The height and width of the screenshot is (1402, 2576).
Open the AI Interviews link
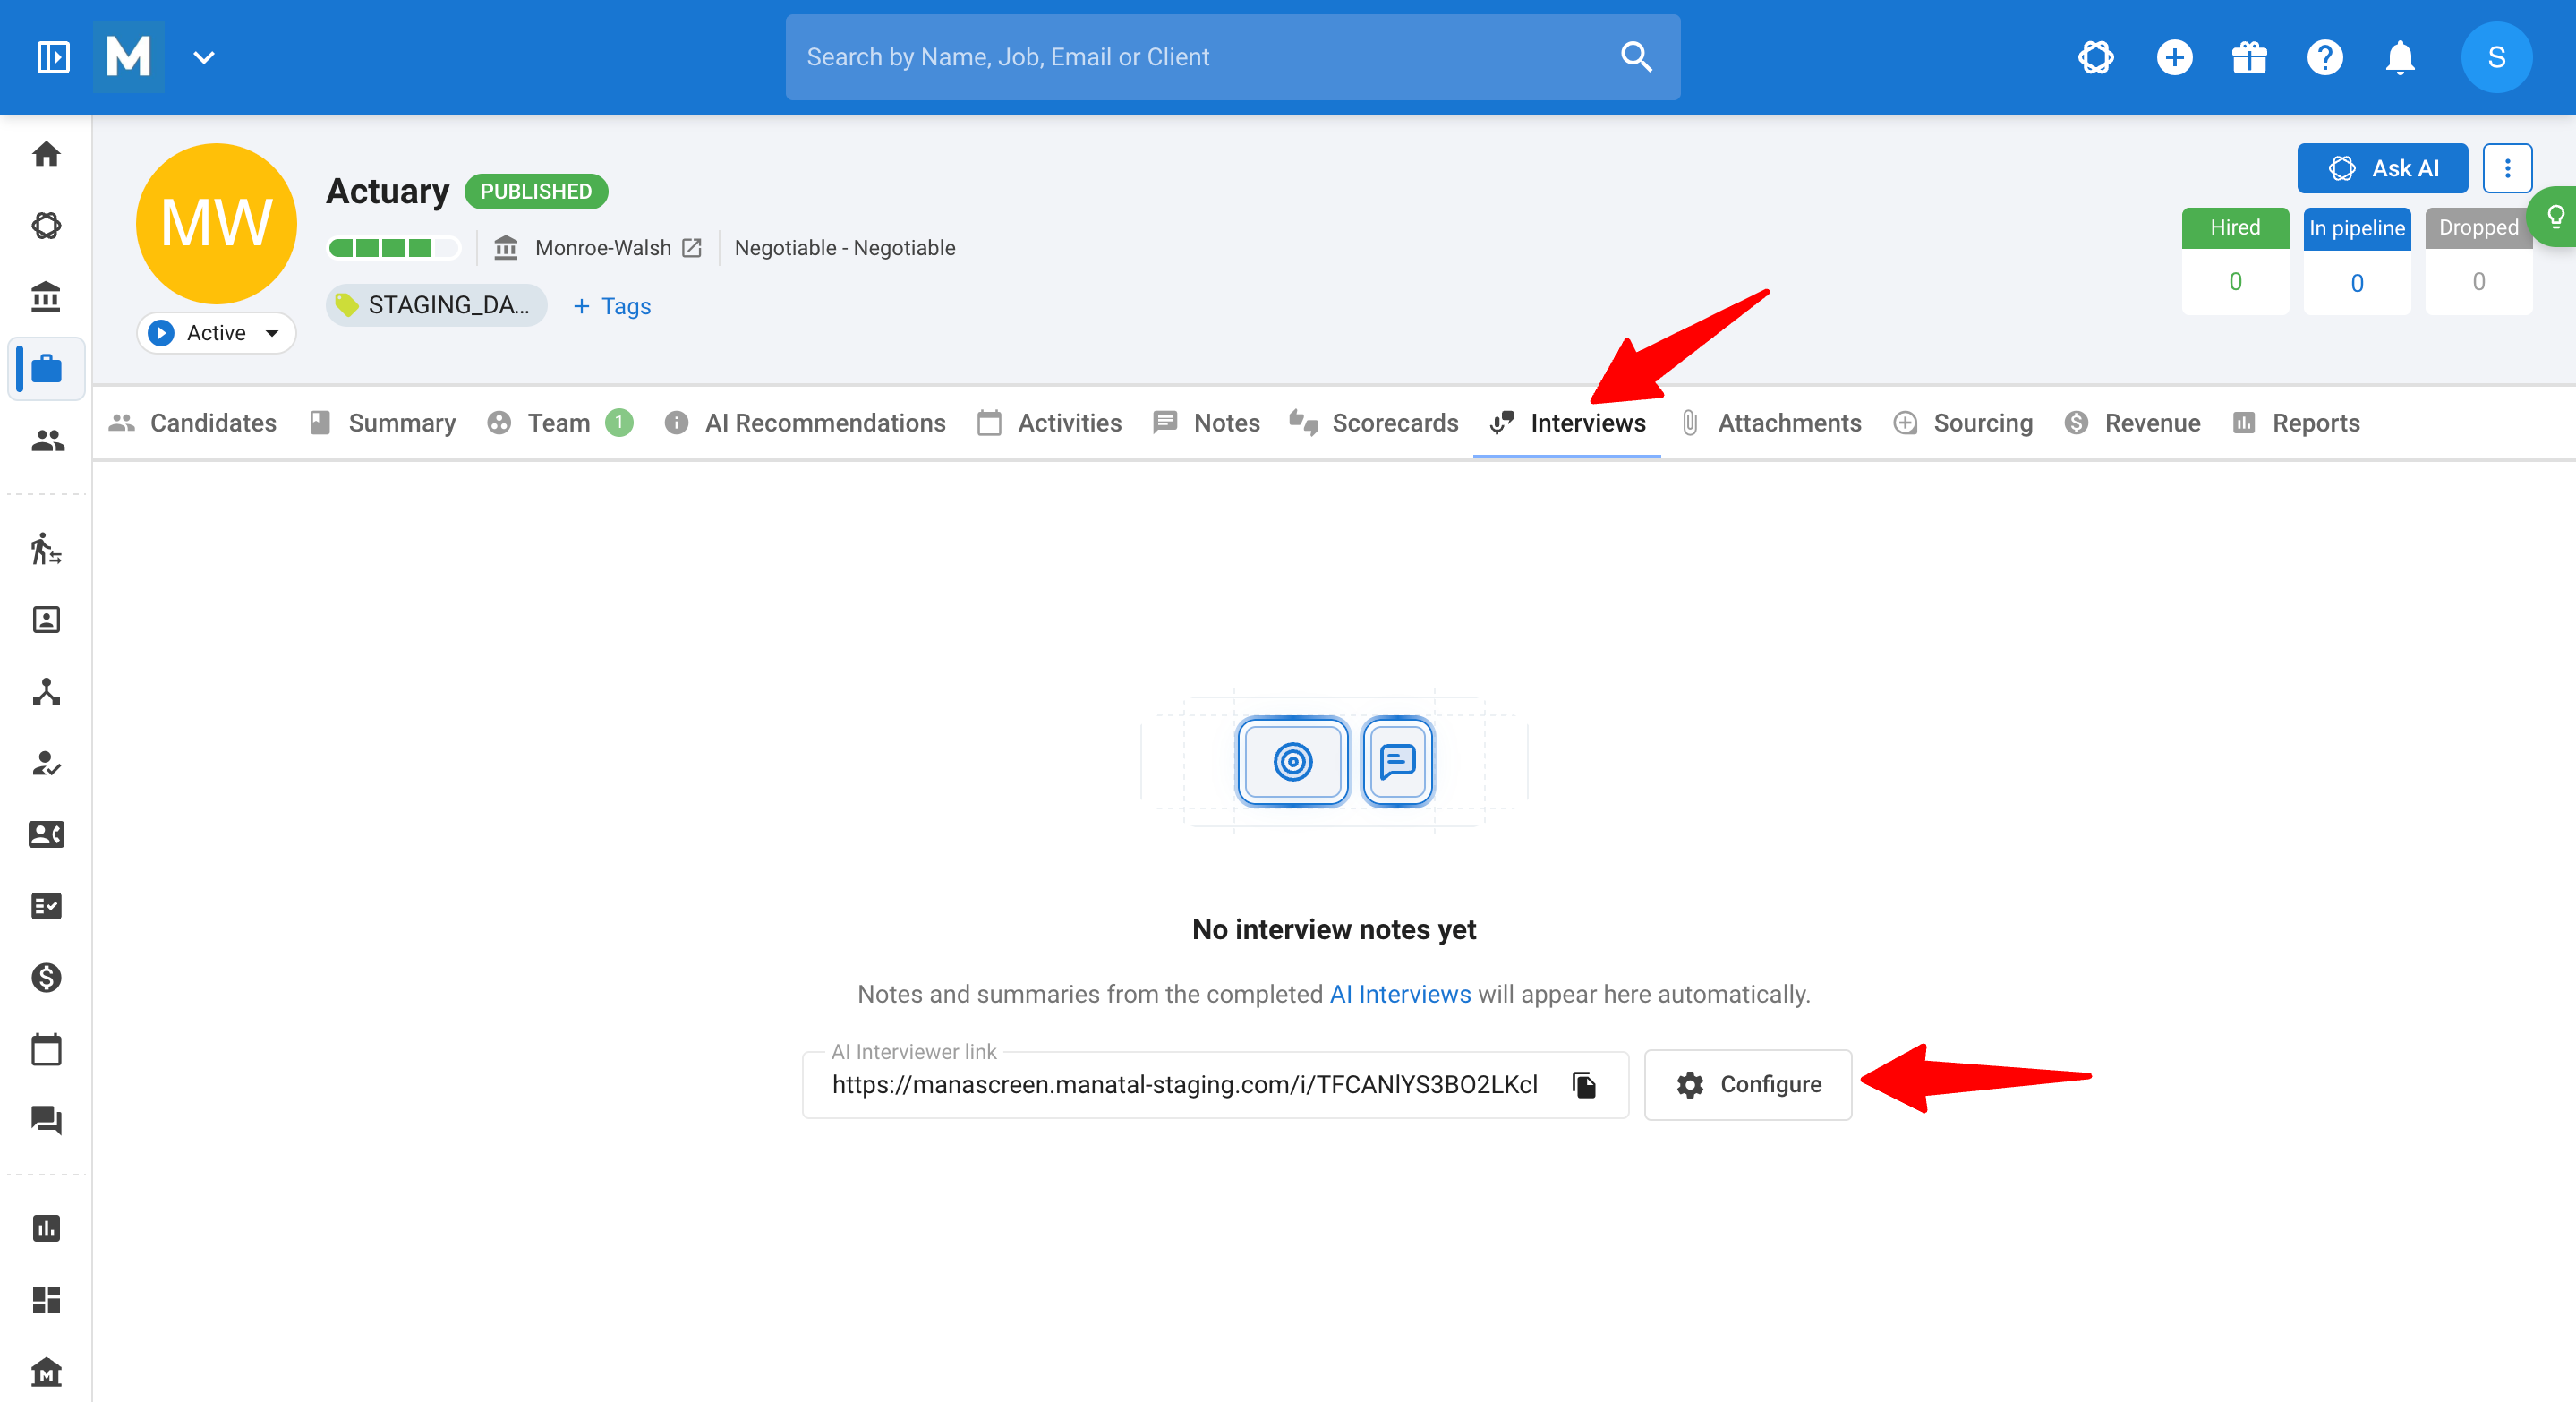coord(1400,994)
